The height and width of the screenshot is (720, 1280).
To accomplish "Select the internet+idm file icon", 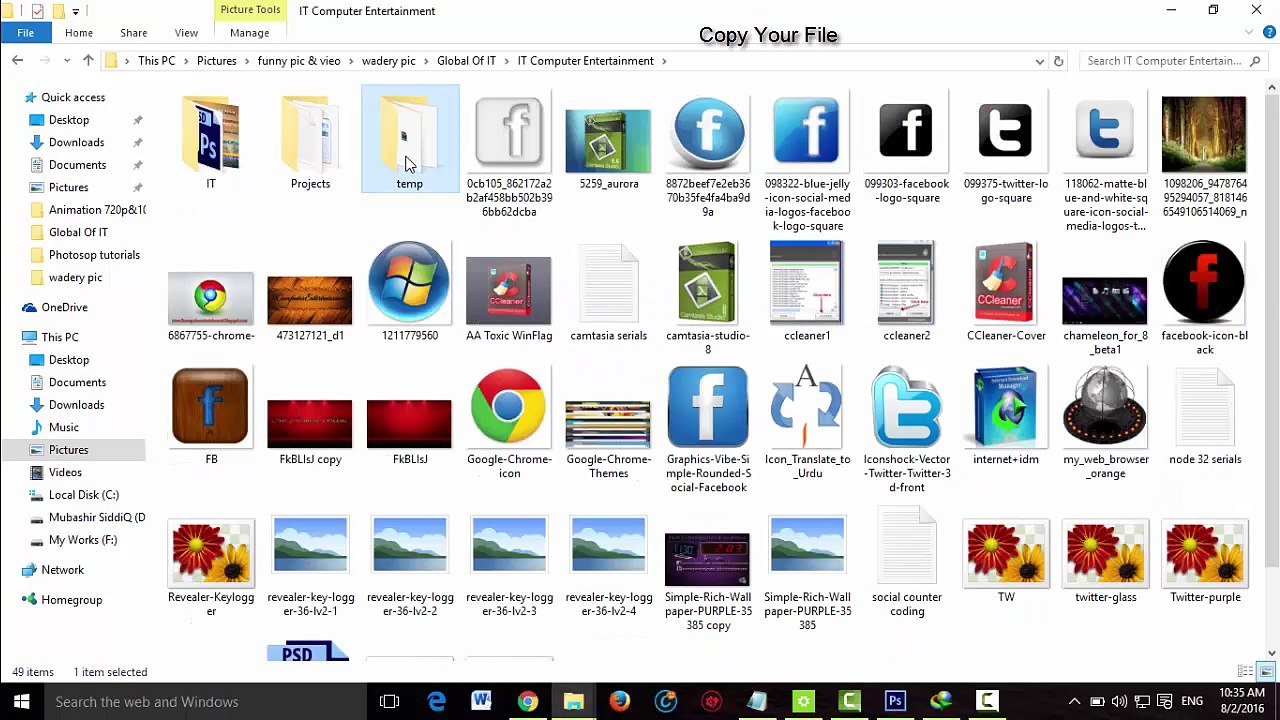I will coord(1006,407).
